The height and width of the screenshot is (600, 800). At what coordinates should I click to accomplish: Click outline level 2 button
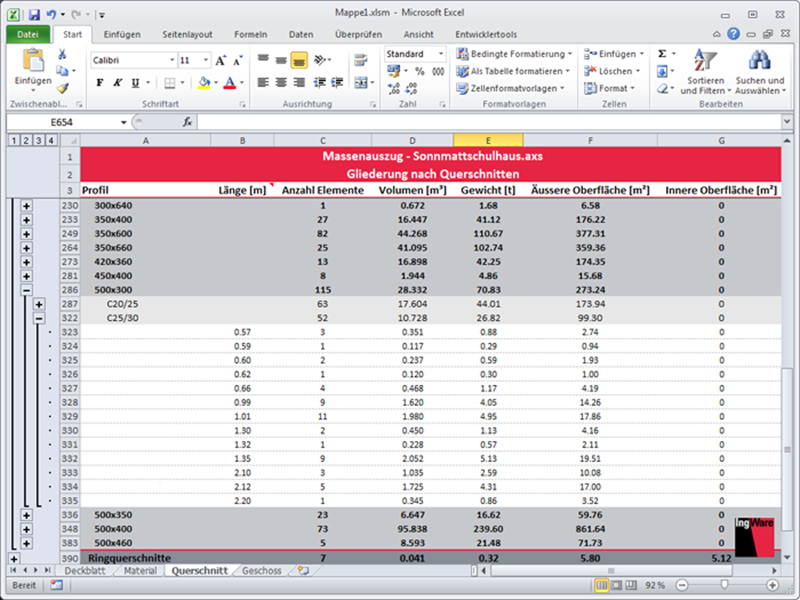[x=25, y=140]
